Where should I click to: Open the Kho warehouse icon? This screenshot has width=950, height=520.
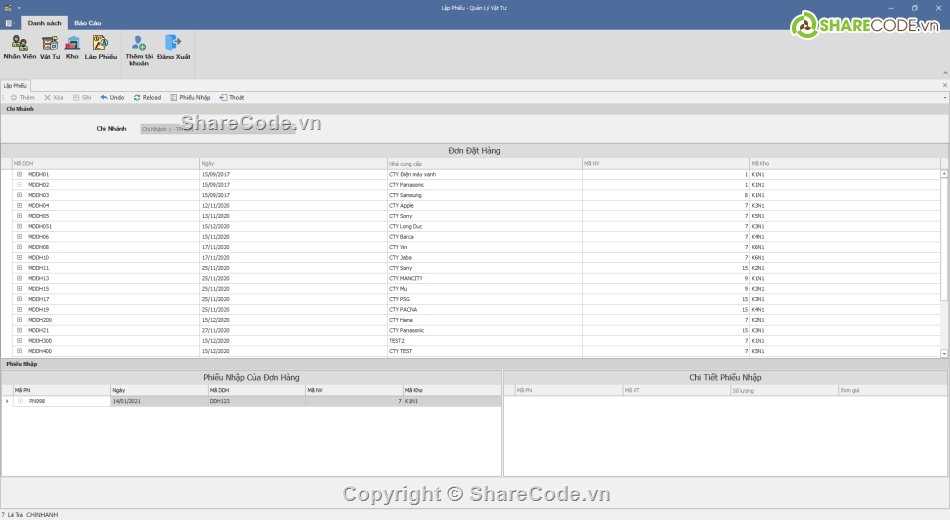[x=72, y=45]
